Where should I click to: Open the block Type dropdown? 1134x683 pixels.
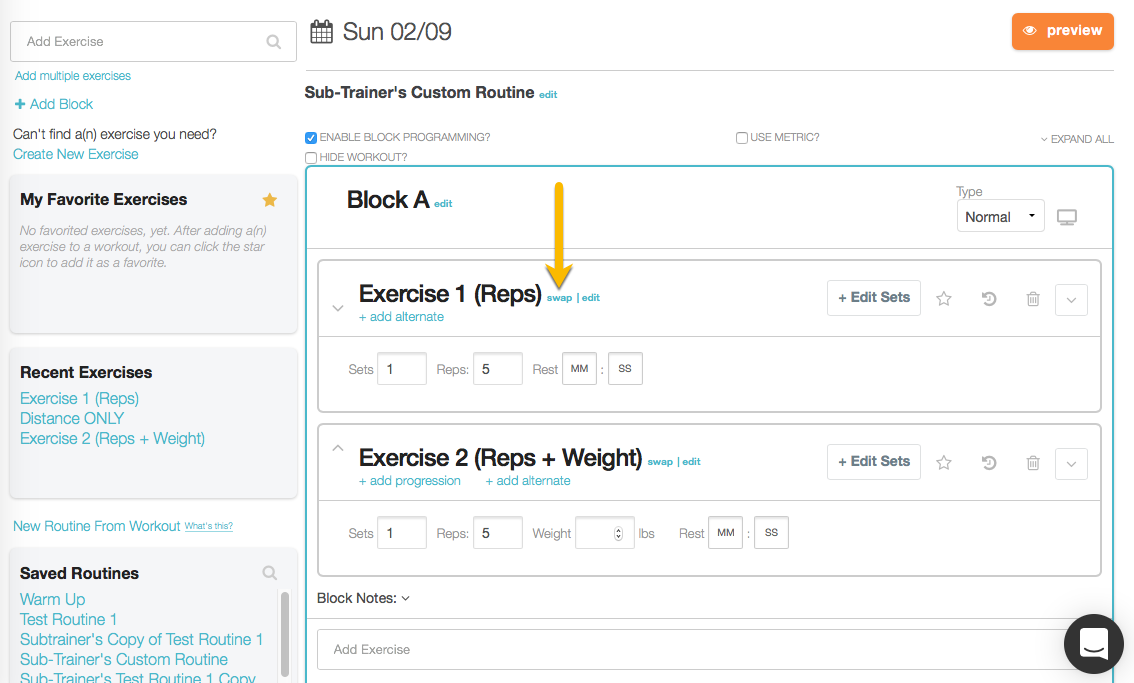tap(1000, 217)
